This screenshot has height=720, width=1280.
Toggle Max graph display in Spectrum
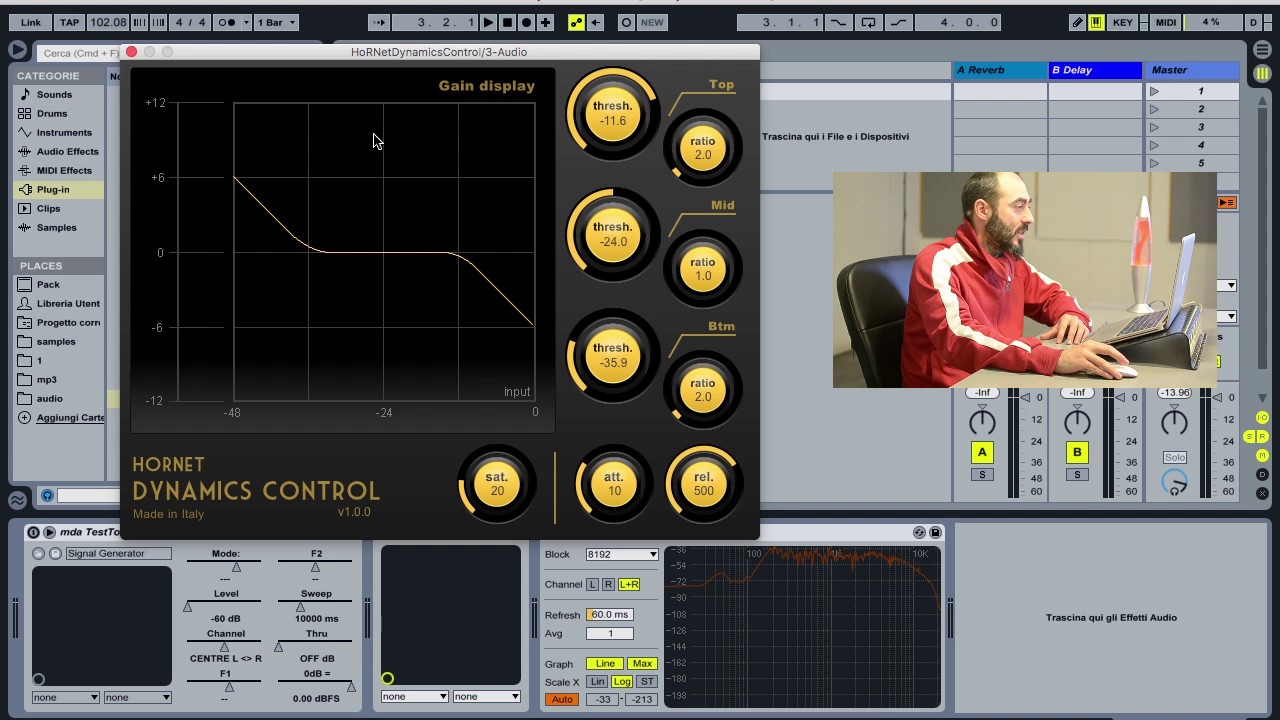point(642,664)
